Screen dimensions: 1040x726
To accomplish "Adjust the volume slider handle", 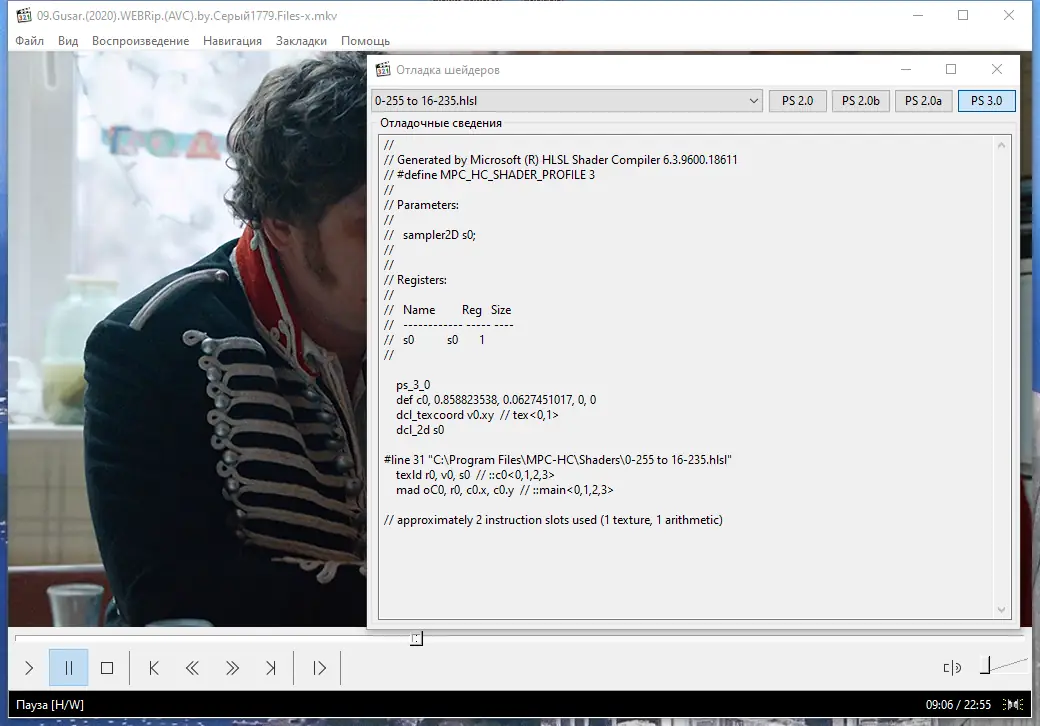I will click(x=985, y=666).
